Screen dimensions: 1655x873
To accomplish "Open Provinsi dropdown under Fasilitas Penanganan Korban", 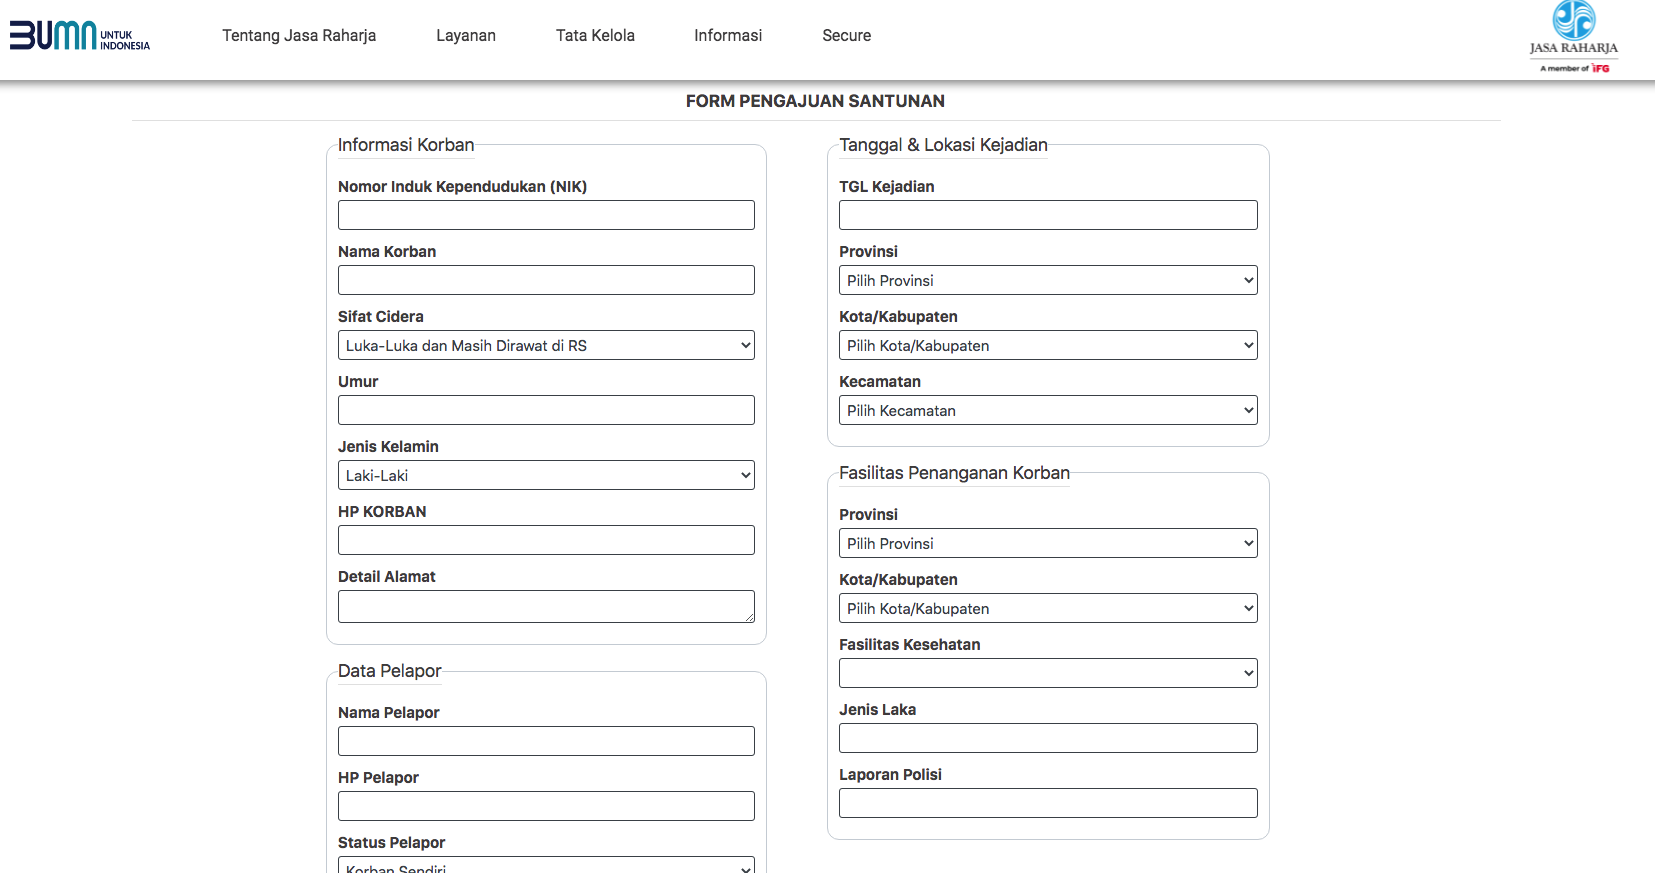I will (1048, 543).
